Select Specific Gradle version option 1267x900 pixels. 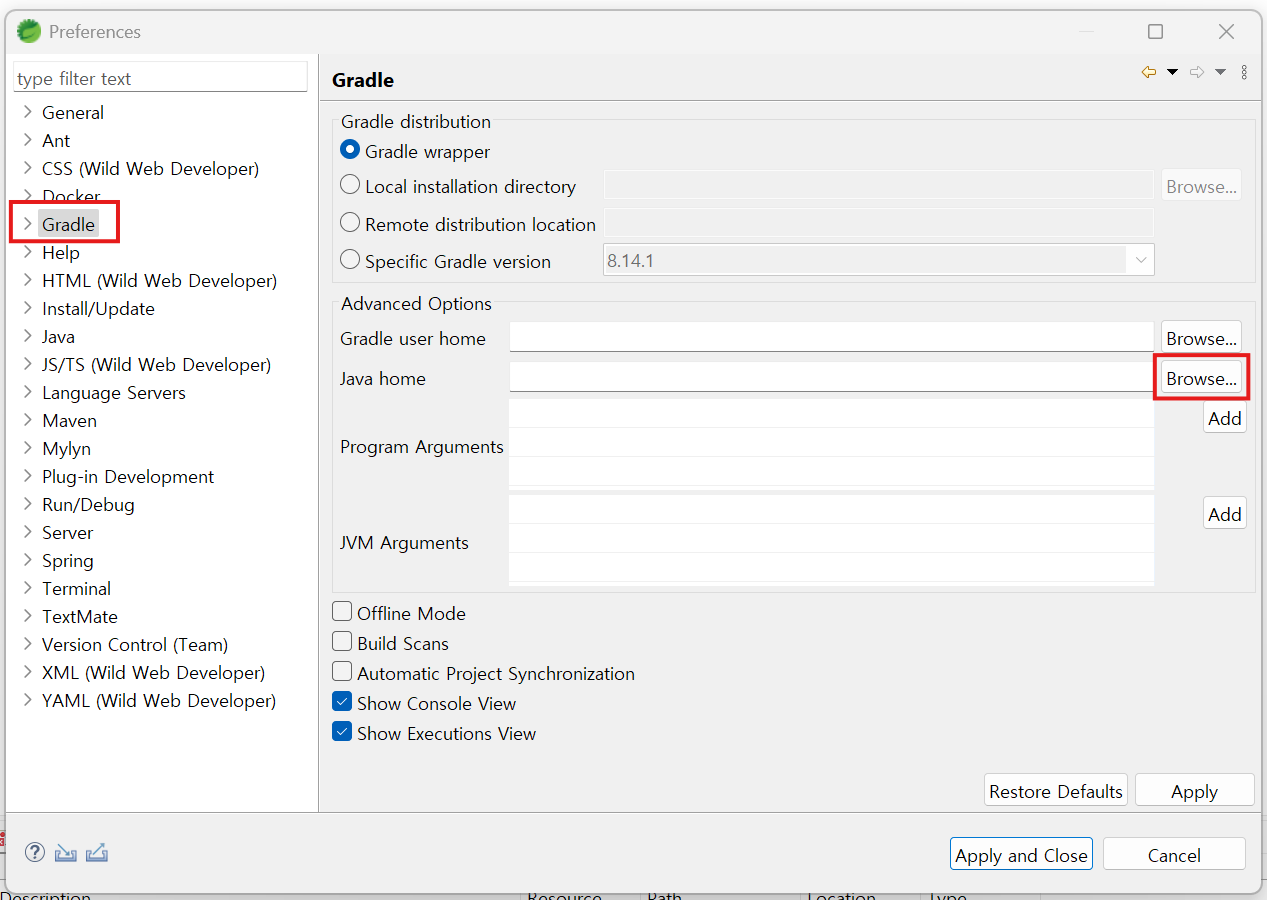[x=350, y=260]
